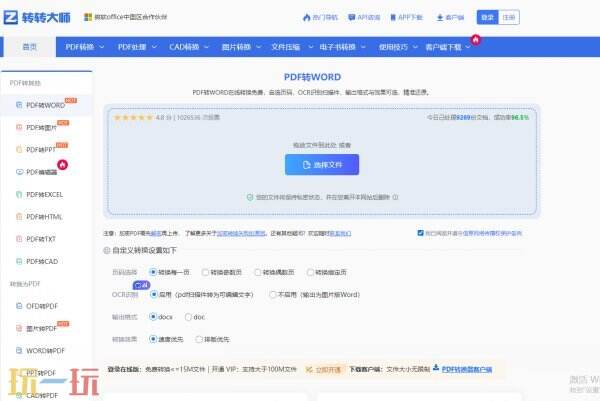This screenshot has height=401, width=600.
Task: Click the PDF编辑器 sidebar eye icon
Action: [20, 172]
